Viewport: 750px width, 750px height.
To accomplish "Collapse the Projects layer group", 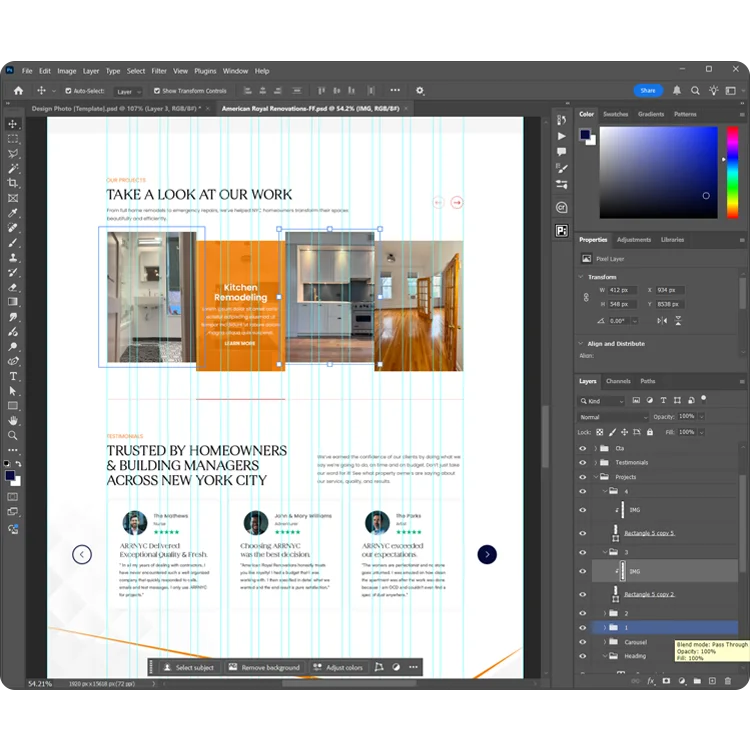I will coord(595,478).
